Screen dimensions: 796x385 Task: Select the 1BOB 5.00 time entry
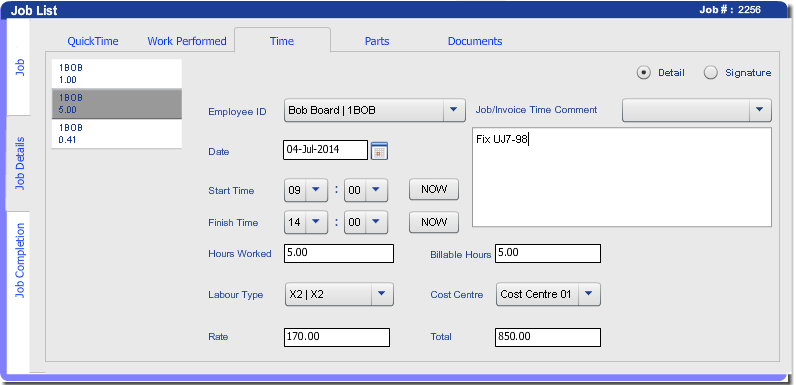[x=117, y=104]
